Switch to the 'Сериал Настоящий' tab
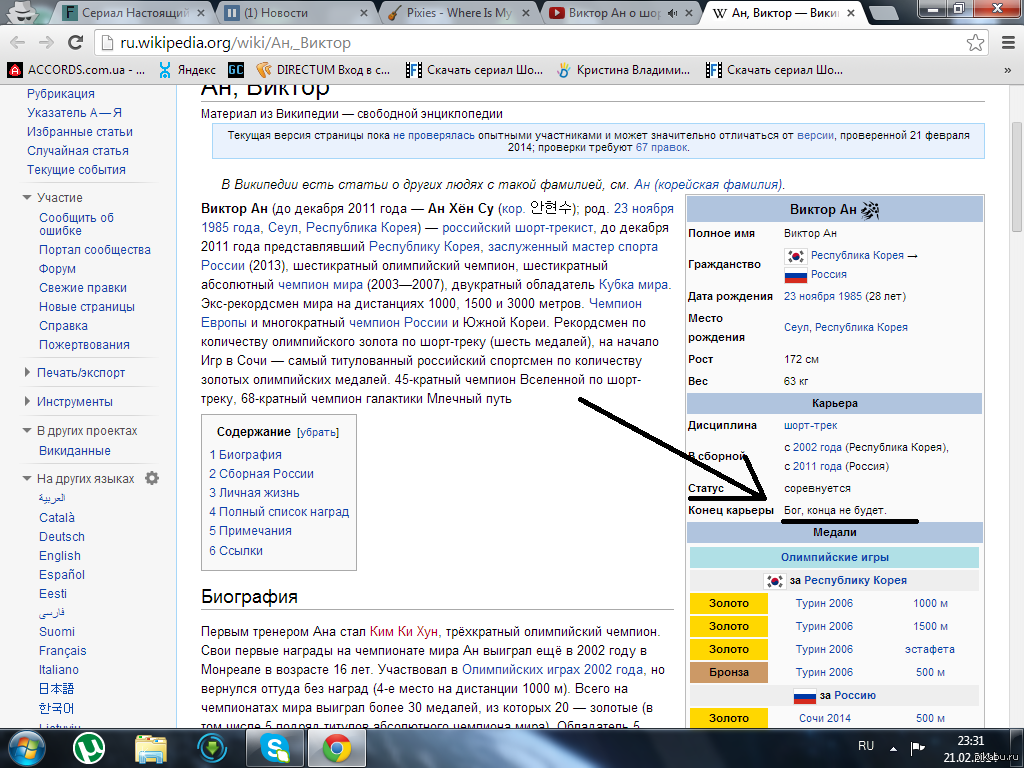Screen dimensions: 1024x768 tap(134, 13)
